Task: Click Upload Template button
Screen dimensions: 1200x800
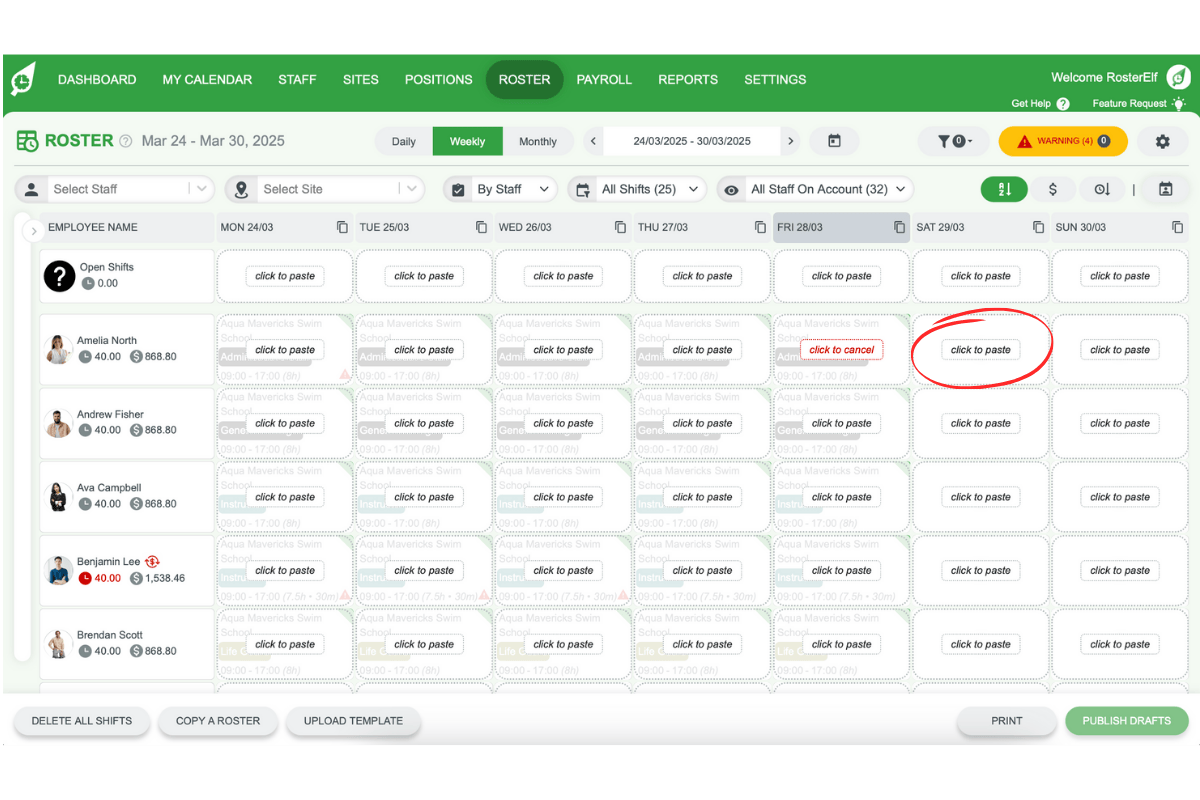Action: point(353,720)
